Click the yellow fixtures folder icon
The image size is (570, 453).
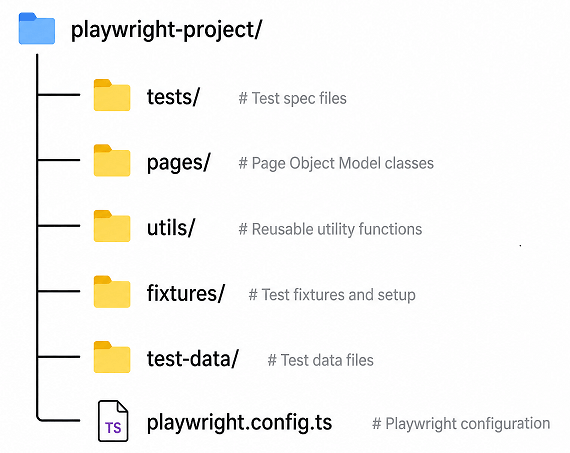pos(112,292)
